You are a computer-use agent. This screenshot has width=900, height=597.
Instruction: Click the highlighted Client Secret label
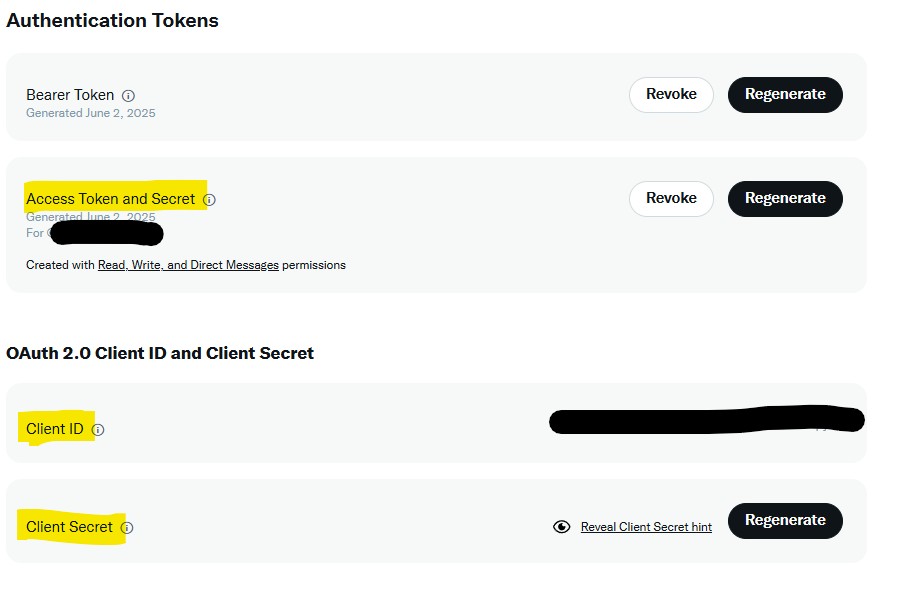click(x=69, y=527)
